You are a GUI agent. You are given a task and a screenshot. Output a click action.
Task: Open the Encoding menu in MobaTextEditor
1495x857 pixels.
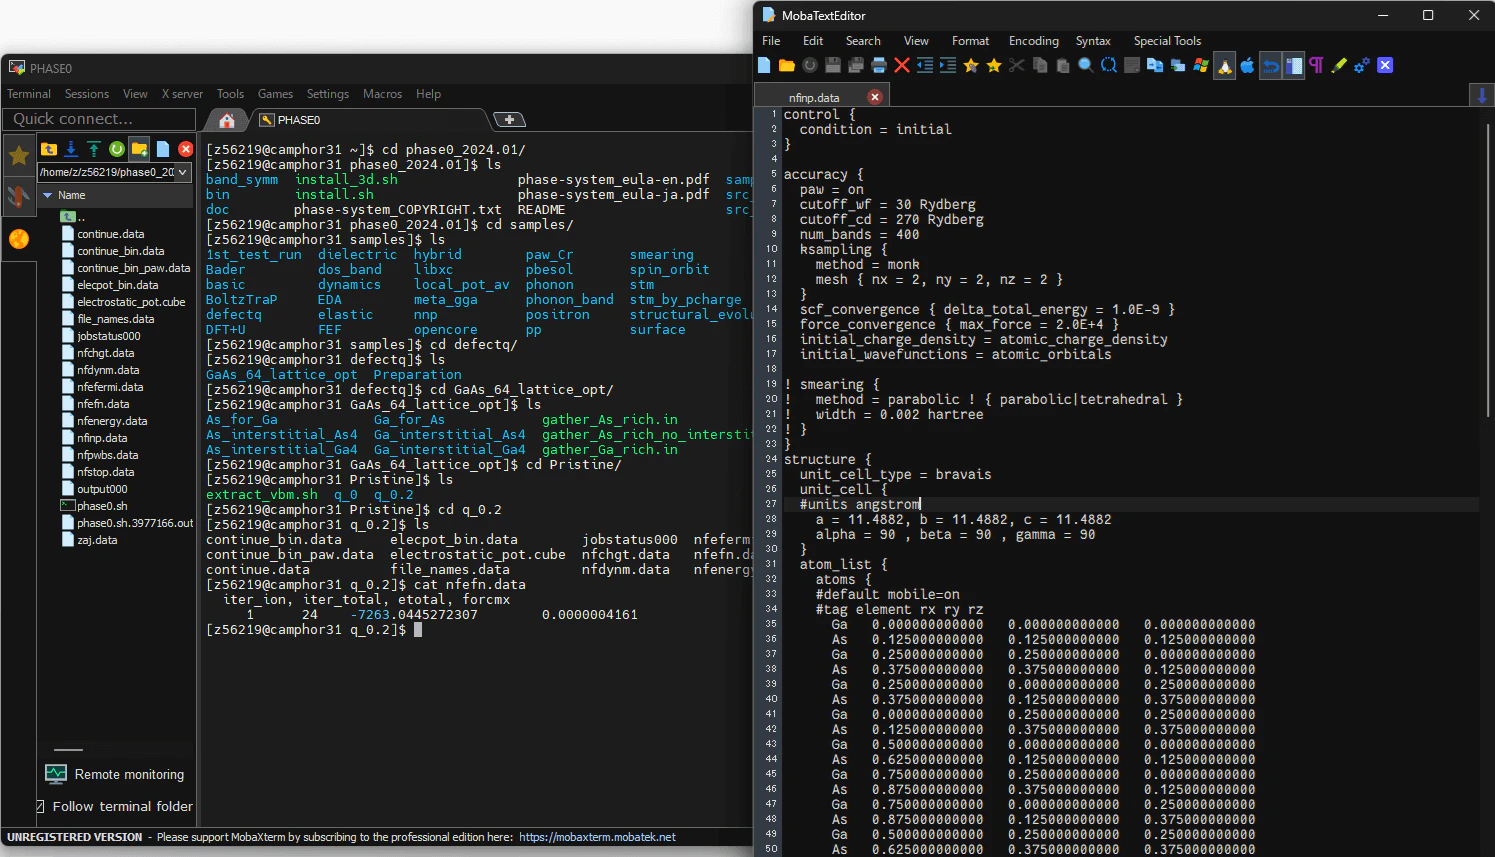[1034, 41]
